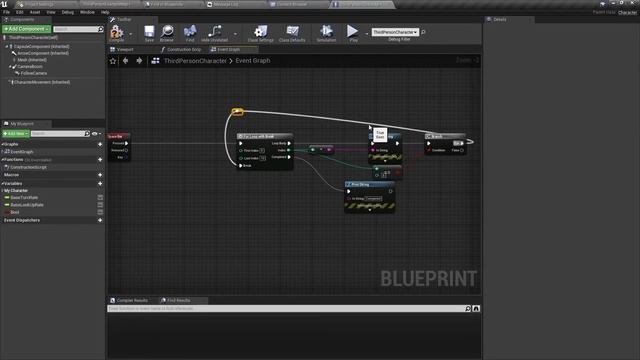Click the Unreal Engine logo icon

pyautogui.click(x=4, y=4)
